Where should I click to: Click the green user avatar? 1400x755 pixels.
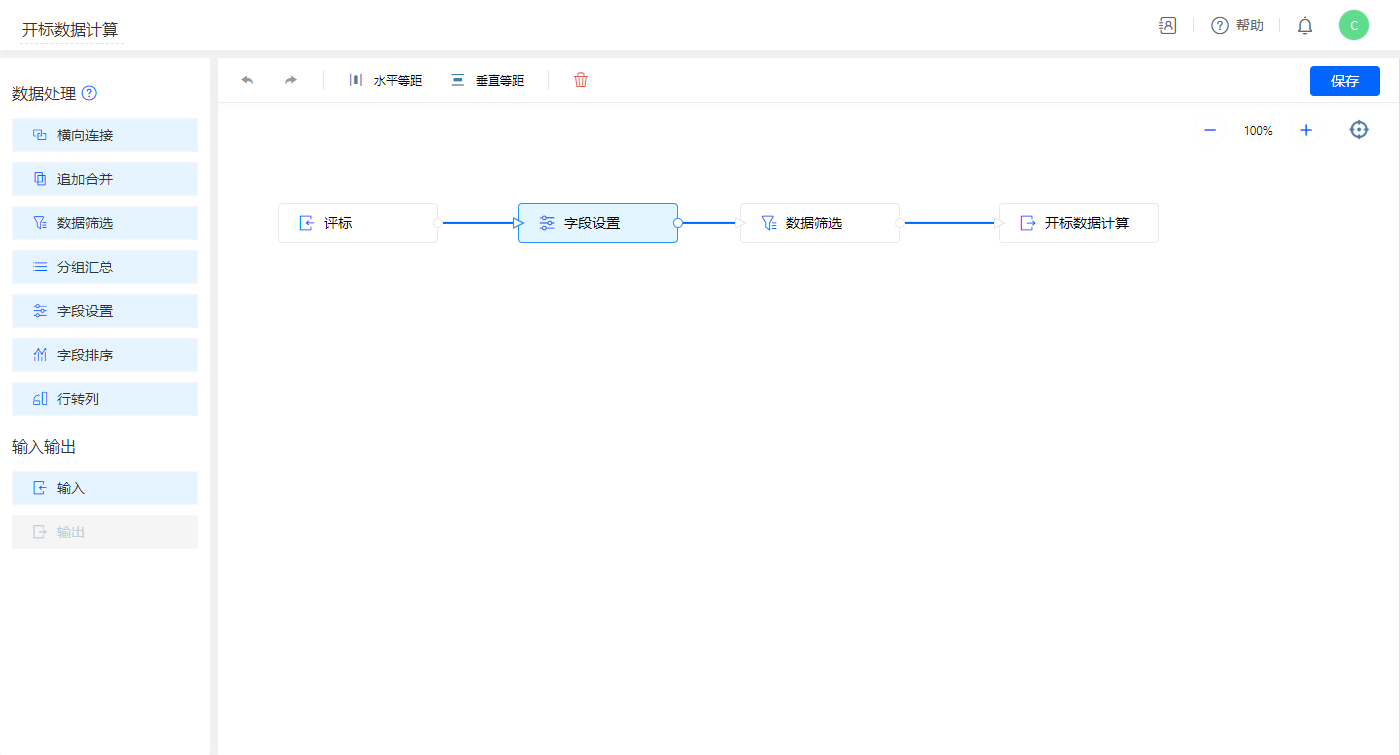tap(1353, 26)
